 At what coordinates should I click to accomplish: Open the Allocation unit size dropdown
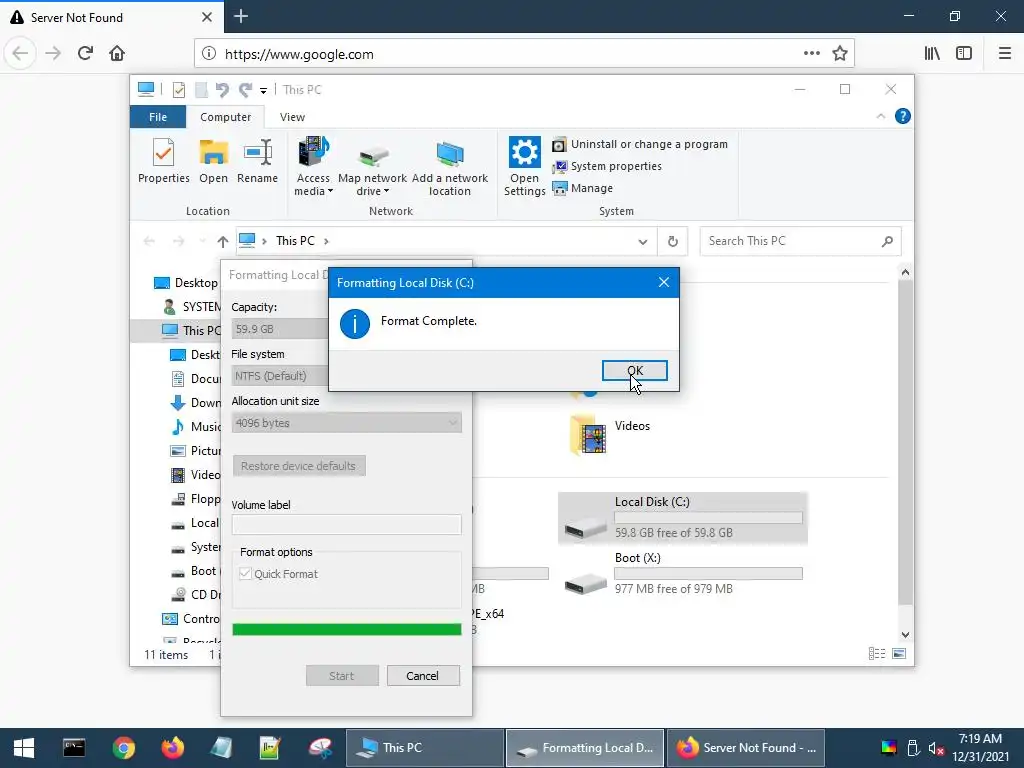click(346, 423)
